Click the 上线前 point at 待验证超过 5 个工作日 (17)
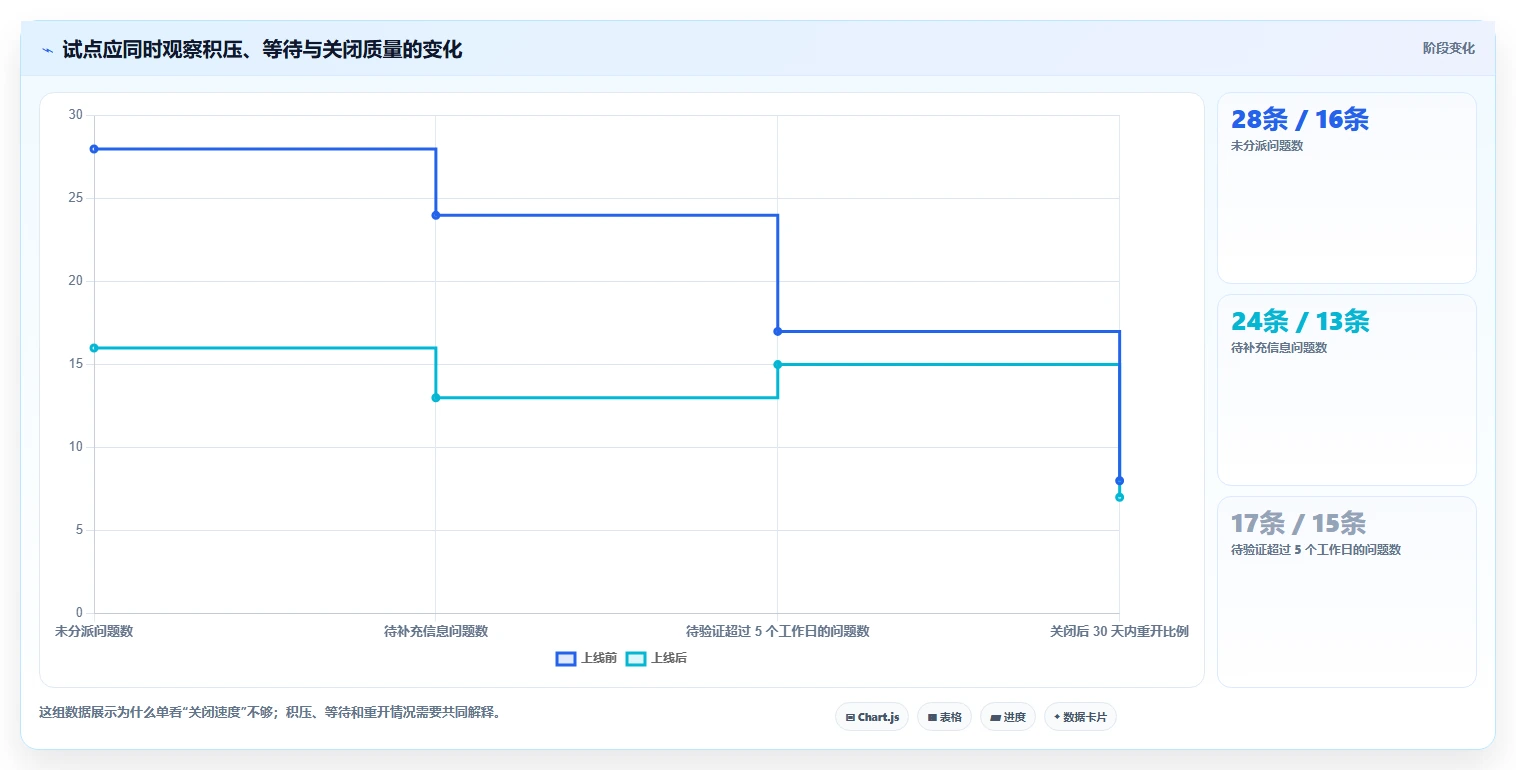This screenshot has height=770, width=1516. 778,331
